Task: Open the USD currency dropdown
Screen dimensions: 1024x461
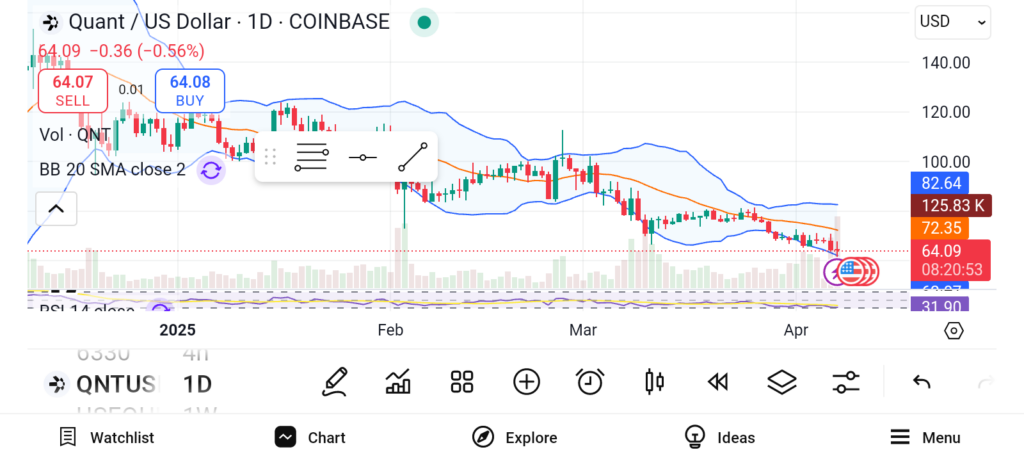Action: [952, 21]
